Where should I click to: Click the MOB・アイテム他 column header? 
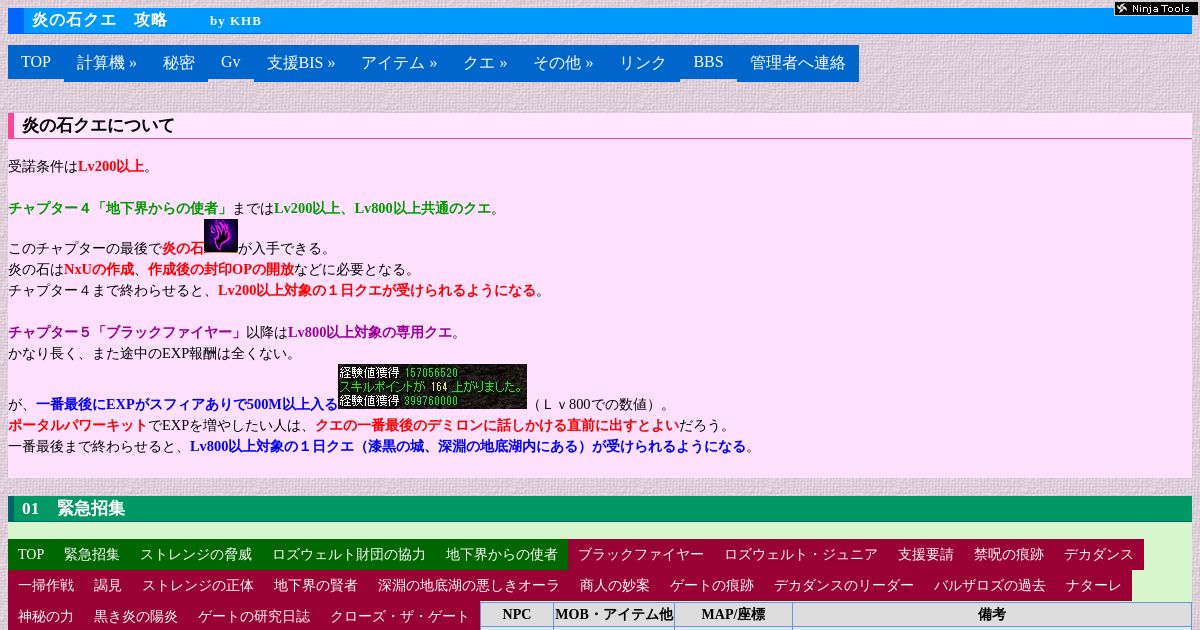pyautogui.click(x=614, y=615)
